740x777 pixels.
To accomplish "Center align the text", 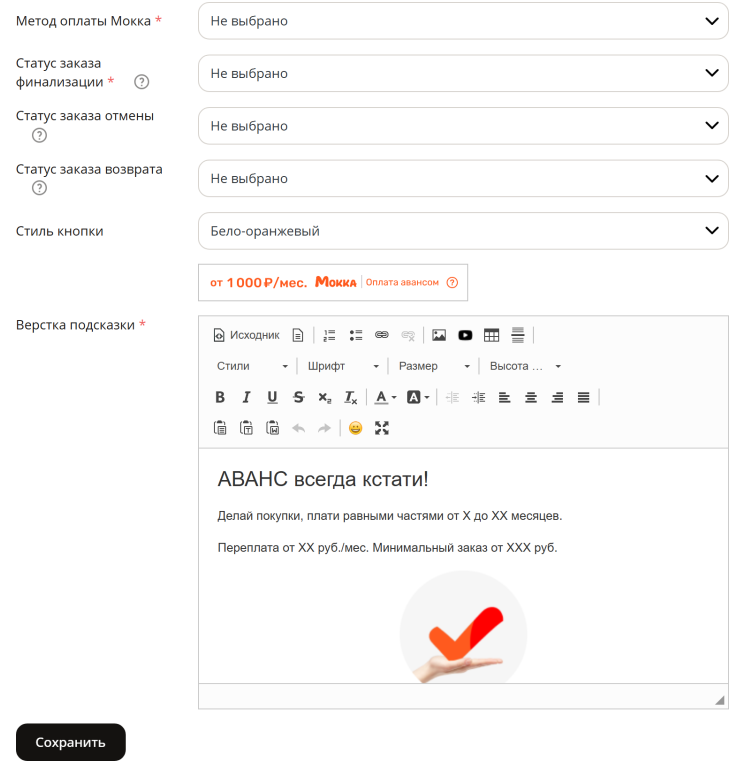I will tap(531, 397).
